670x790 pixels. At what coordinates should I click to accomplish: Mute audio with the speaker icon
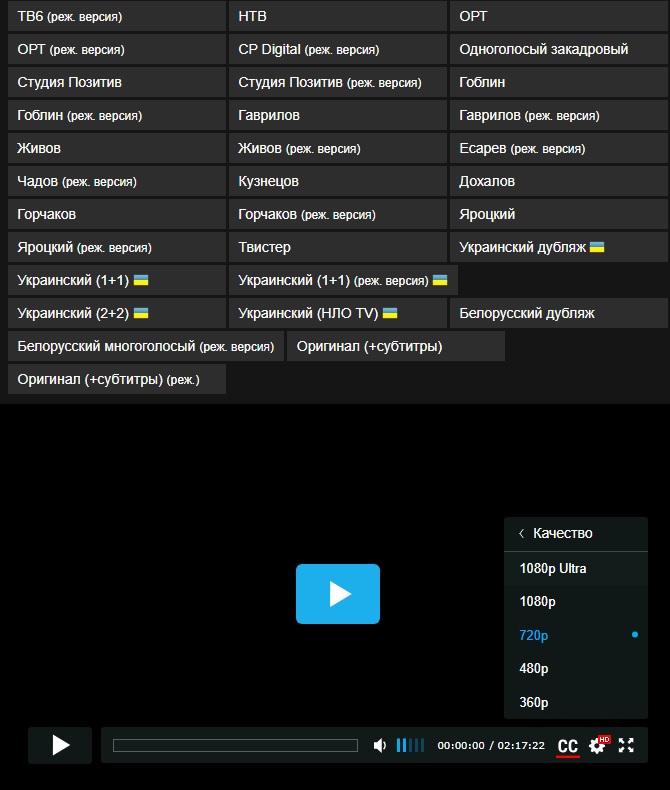379,745
